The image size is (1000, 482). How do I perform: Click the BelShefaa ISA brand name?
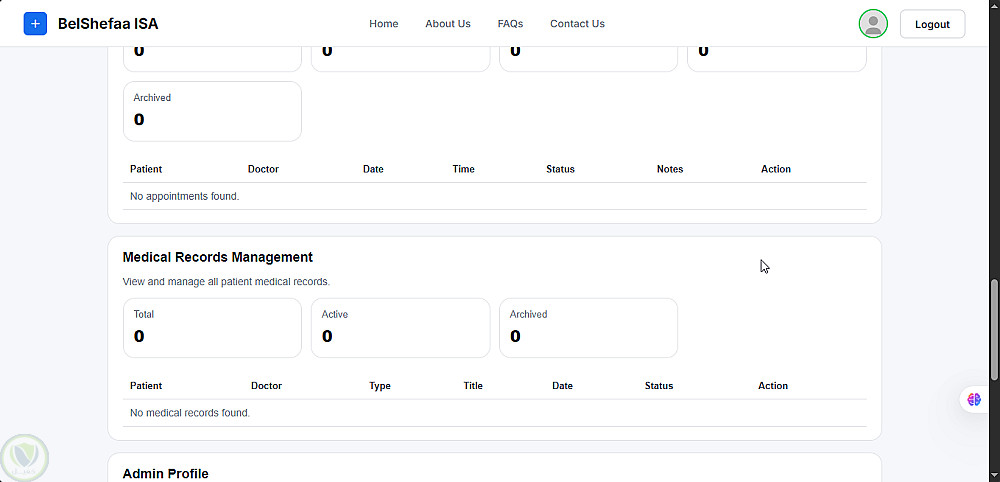108,24
